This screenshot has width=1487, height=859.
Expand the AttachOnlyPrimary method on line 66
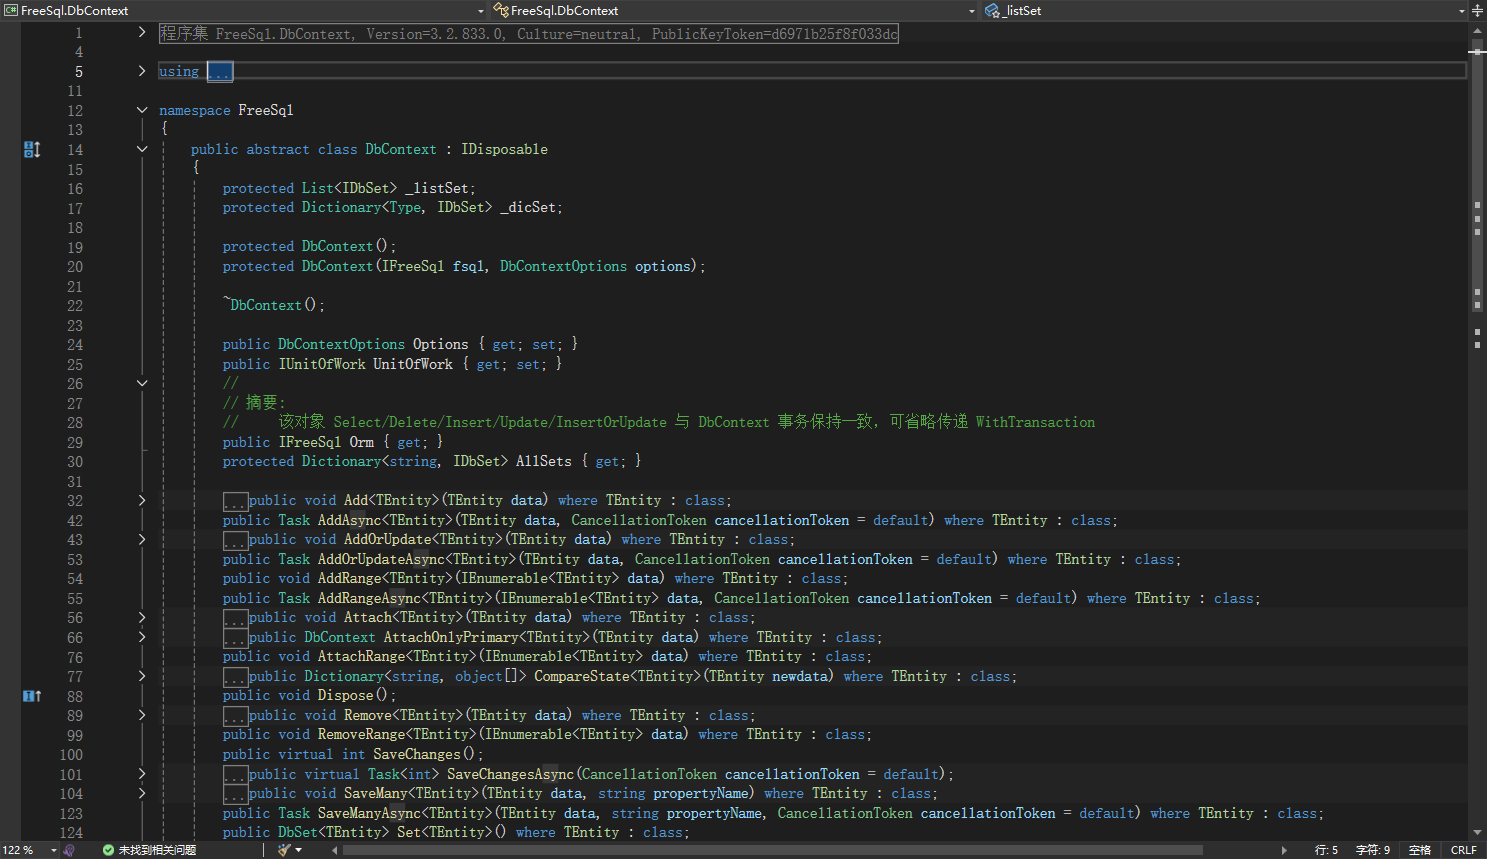pos(142,637)
